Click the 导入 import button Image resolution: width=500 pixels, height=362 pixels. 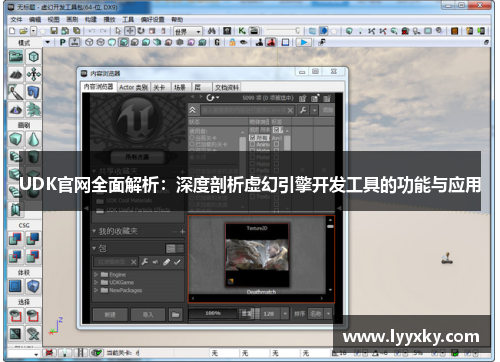pyautogui.click(x=148, y=314)
